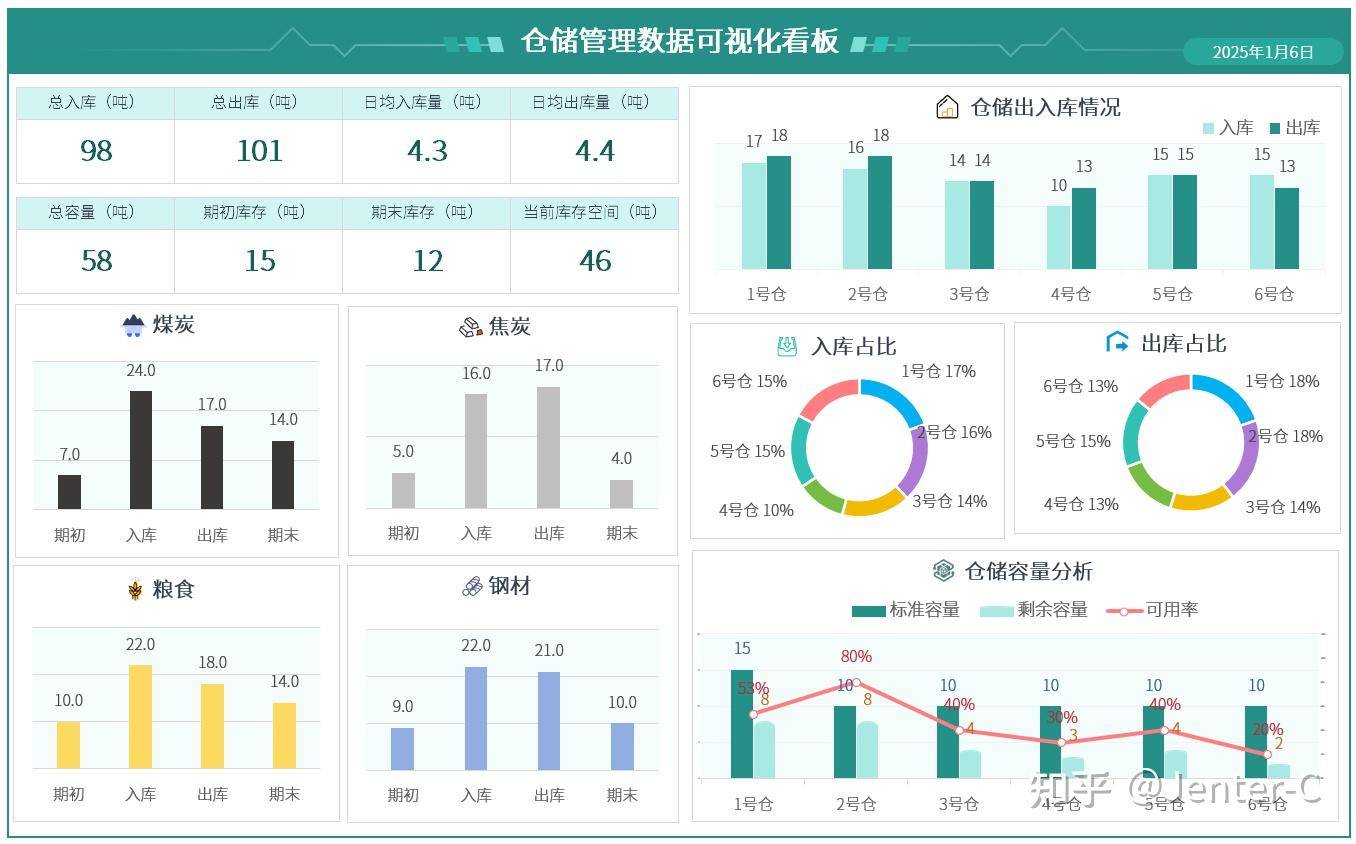Image resolution: width=1356 pixels, height=844 pixels.
Task: Select the 期末库存 value 12
Action: (427, 261)
